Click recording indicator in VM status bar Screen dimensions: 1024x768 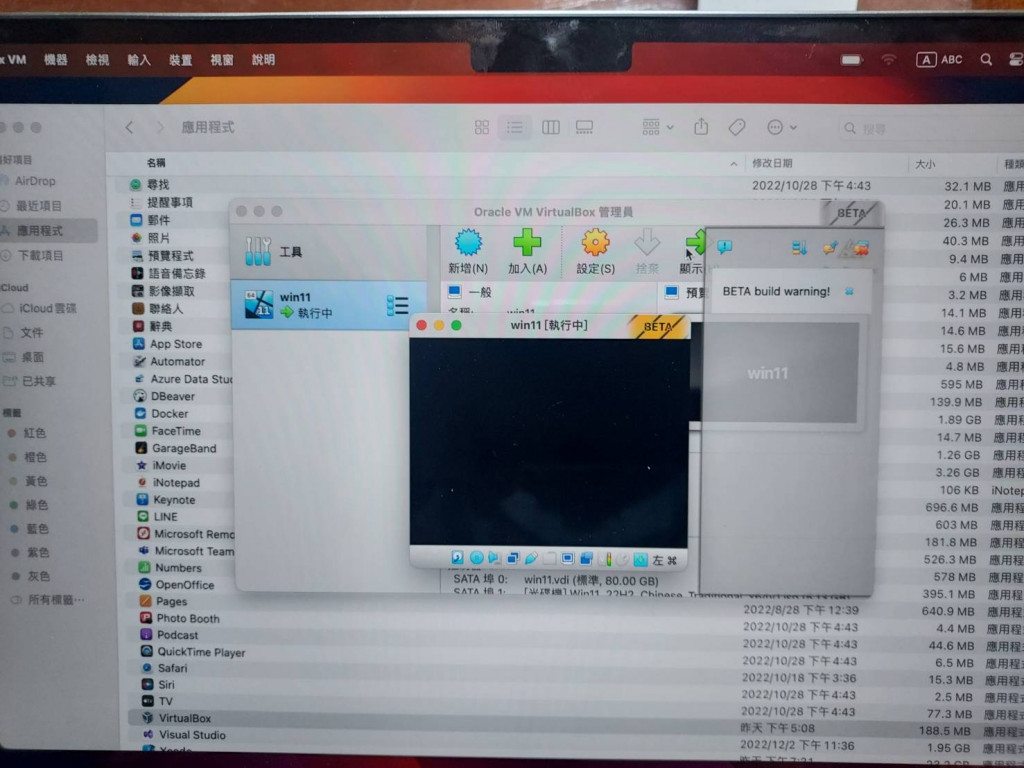pos(586,559)
